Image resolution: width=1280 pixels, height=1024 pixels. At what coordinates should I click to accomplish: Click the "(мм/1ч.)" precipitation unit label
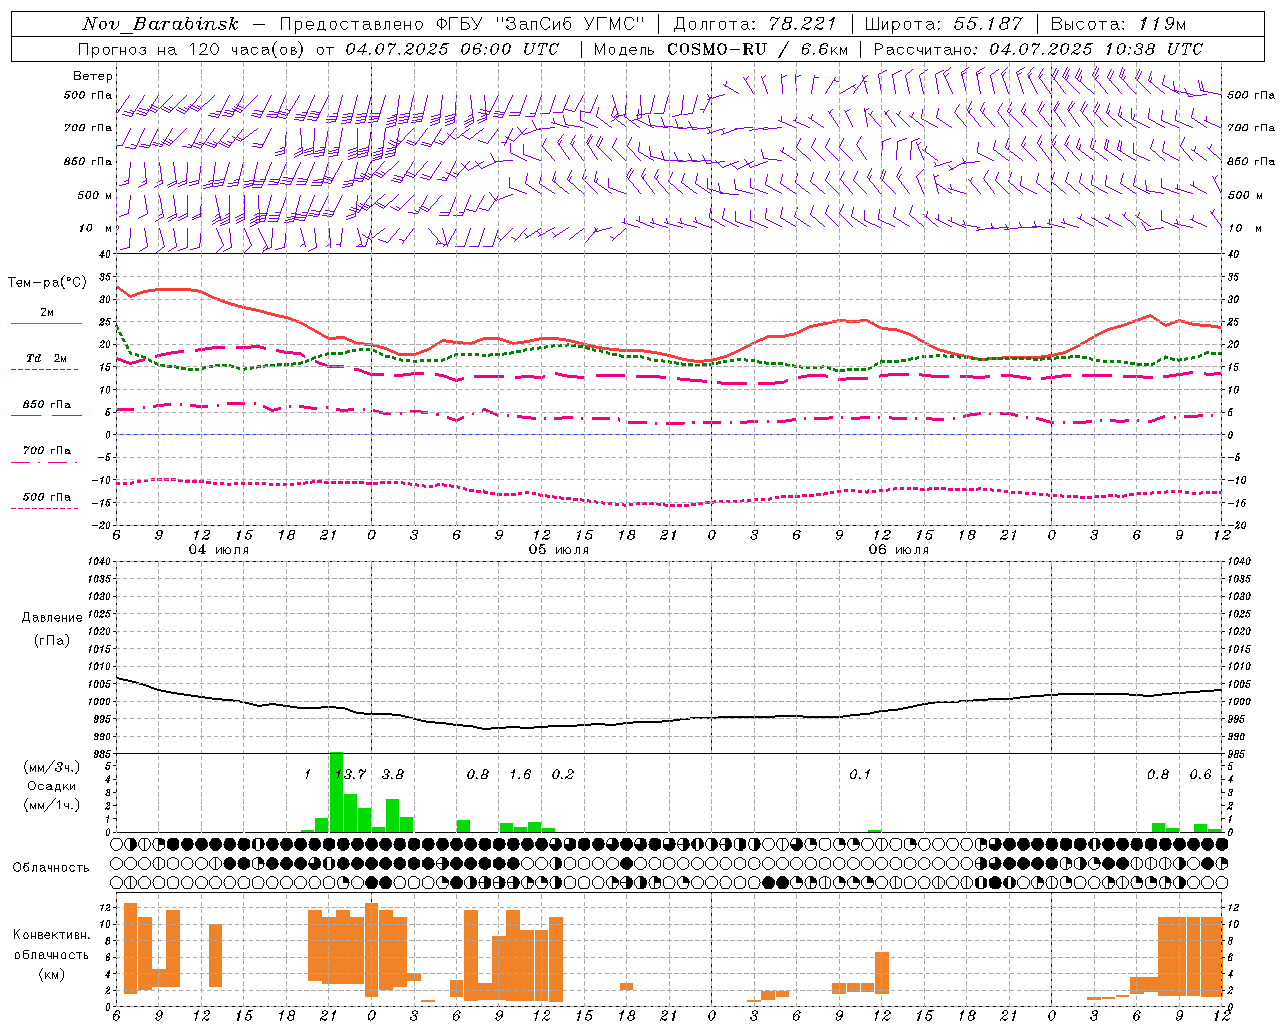(51, 805)
